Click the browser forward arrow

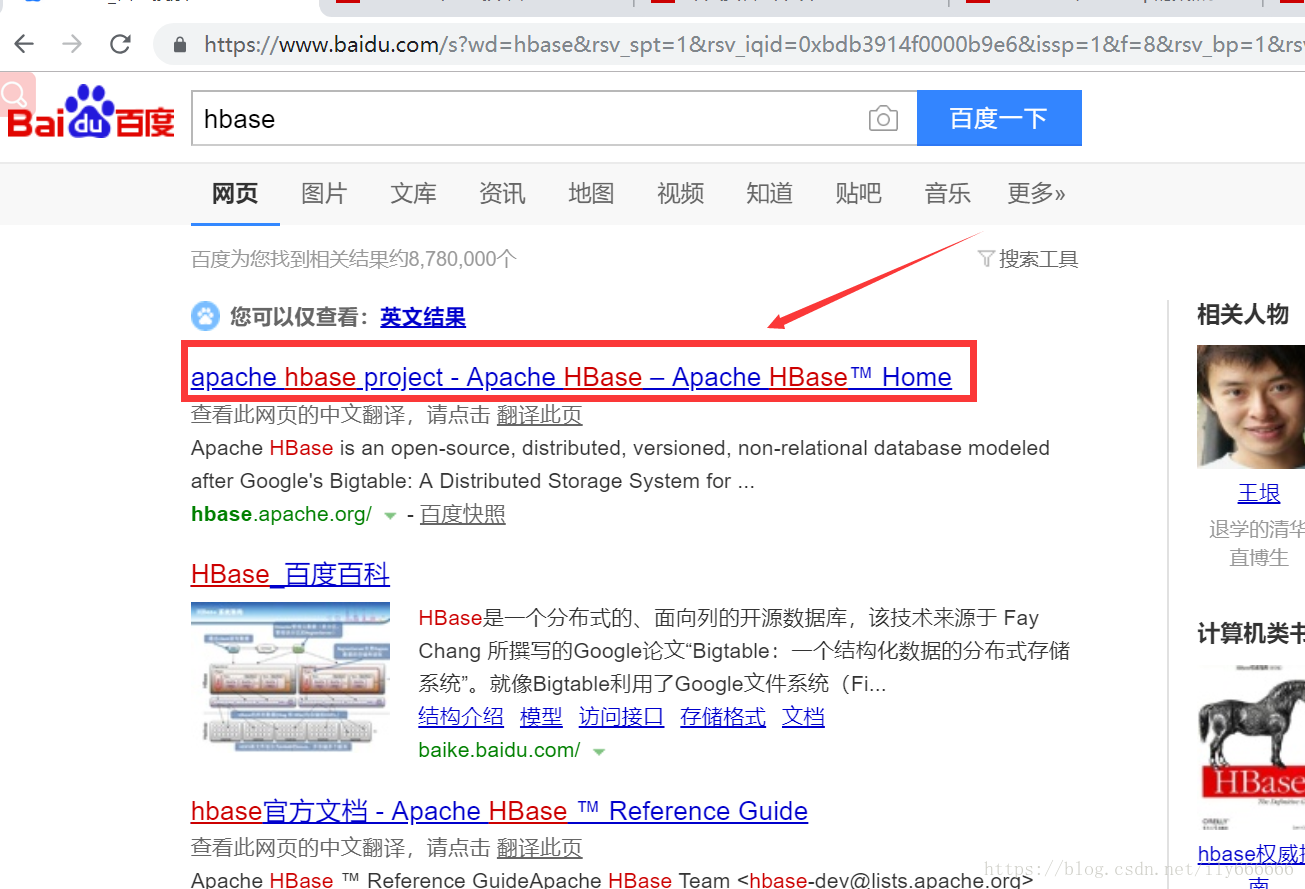point(72,44)
